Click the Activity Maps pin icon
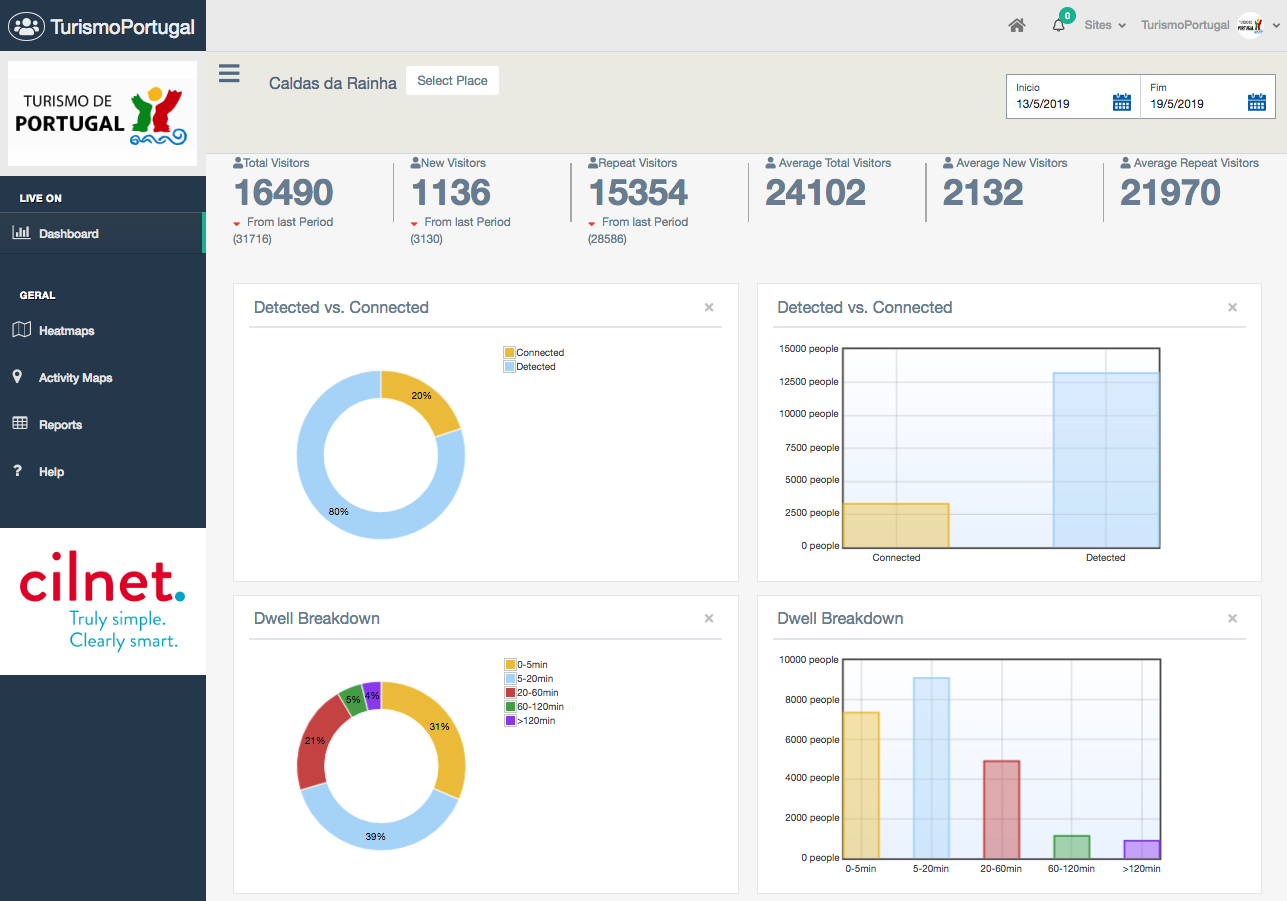The height and width of the screenshot is (901, 1287). pyautogui.click(x=17, y=377)
